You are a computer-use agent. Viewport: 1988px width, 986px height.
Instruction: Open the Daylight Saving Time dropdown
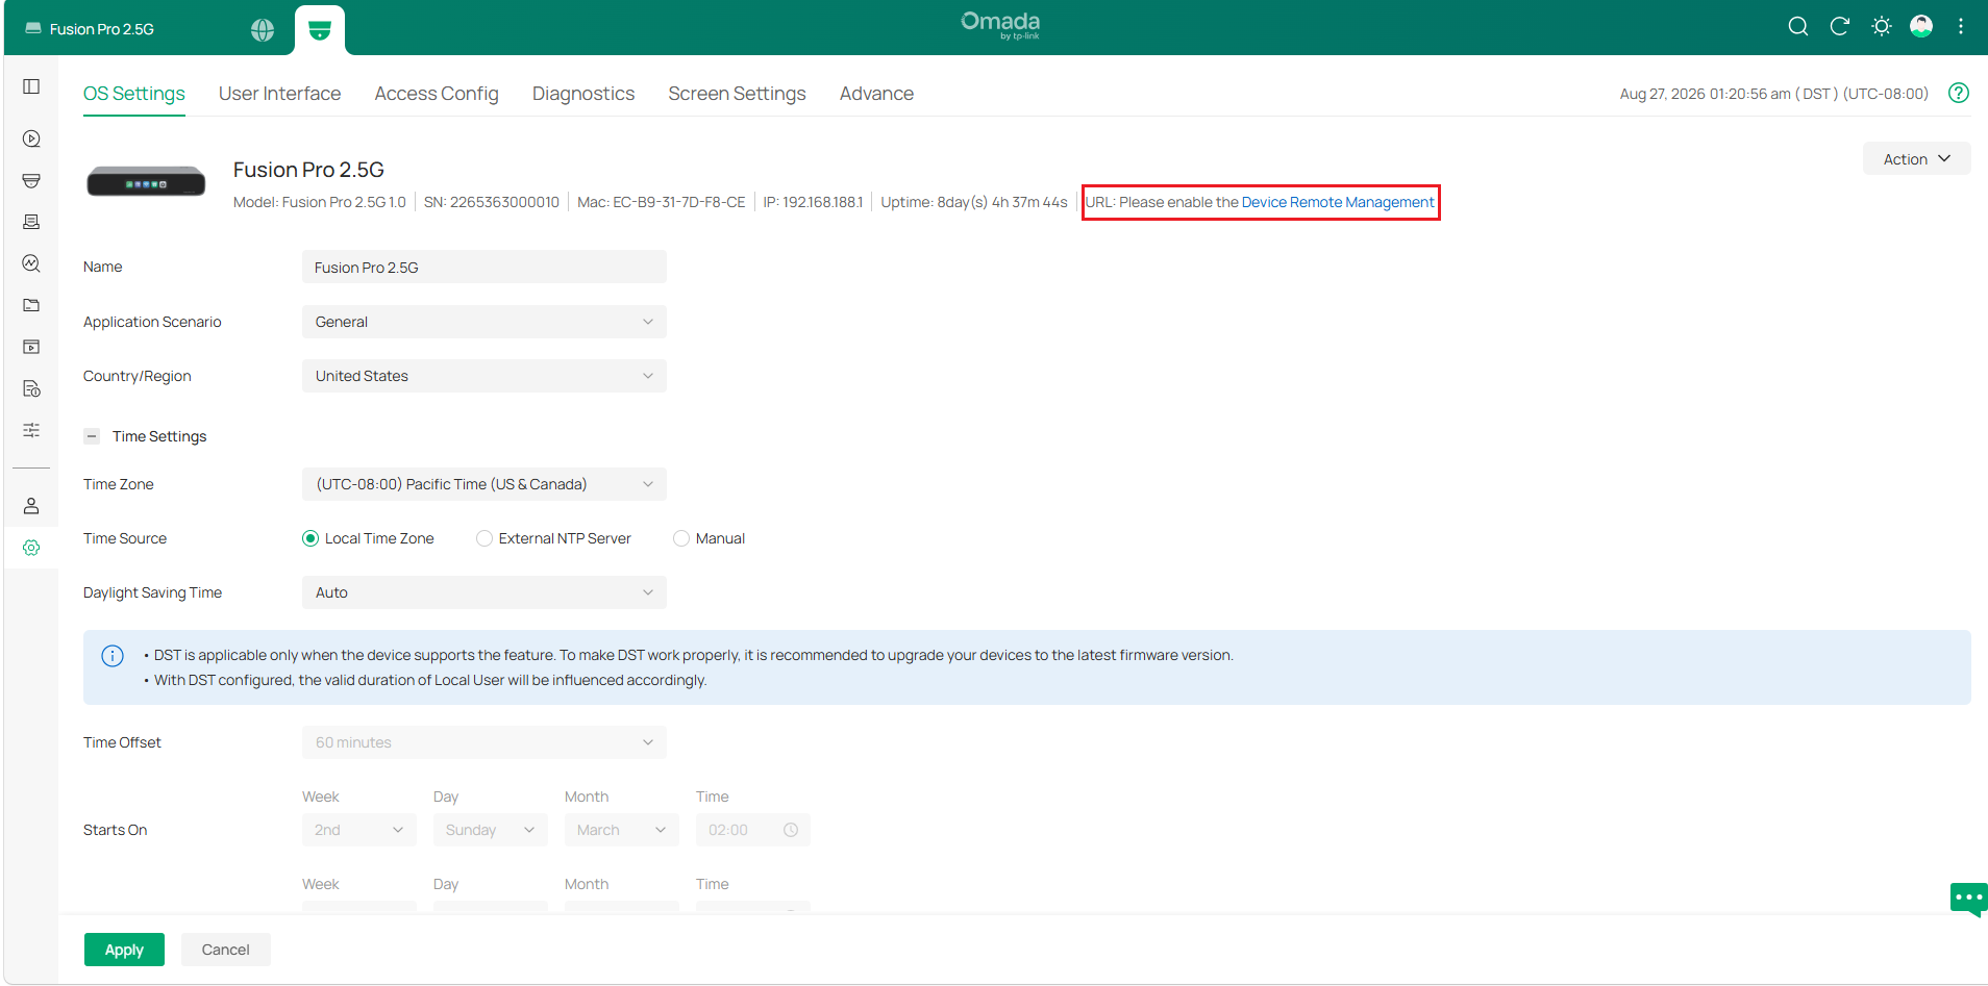point(484,593)
